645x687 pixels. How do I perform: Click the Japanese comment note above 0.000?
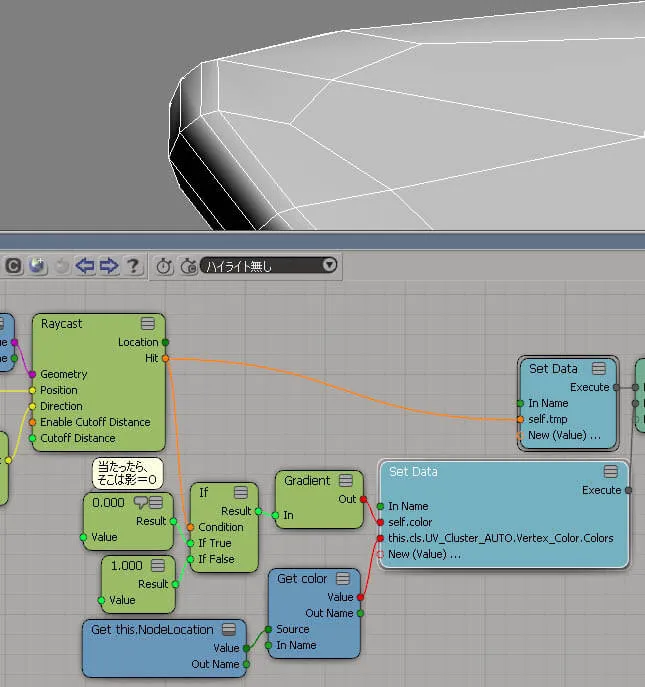pyautogui.click(x=127, y=473)
